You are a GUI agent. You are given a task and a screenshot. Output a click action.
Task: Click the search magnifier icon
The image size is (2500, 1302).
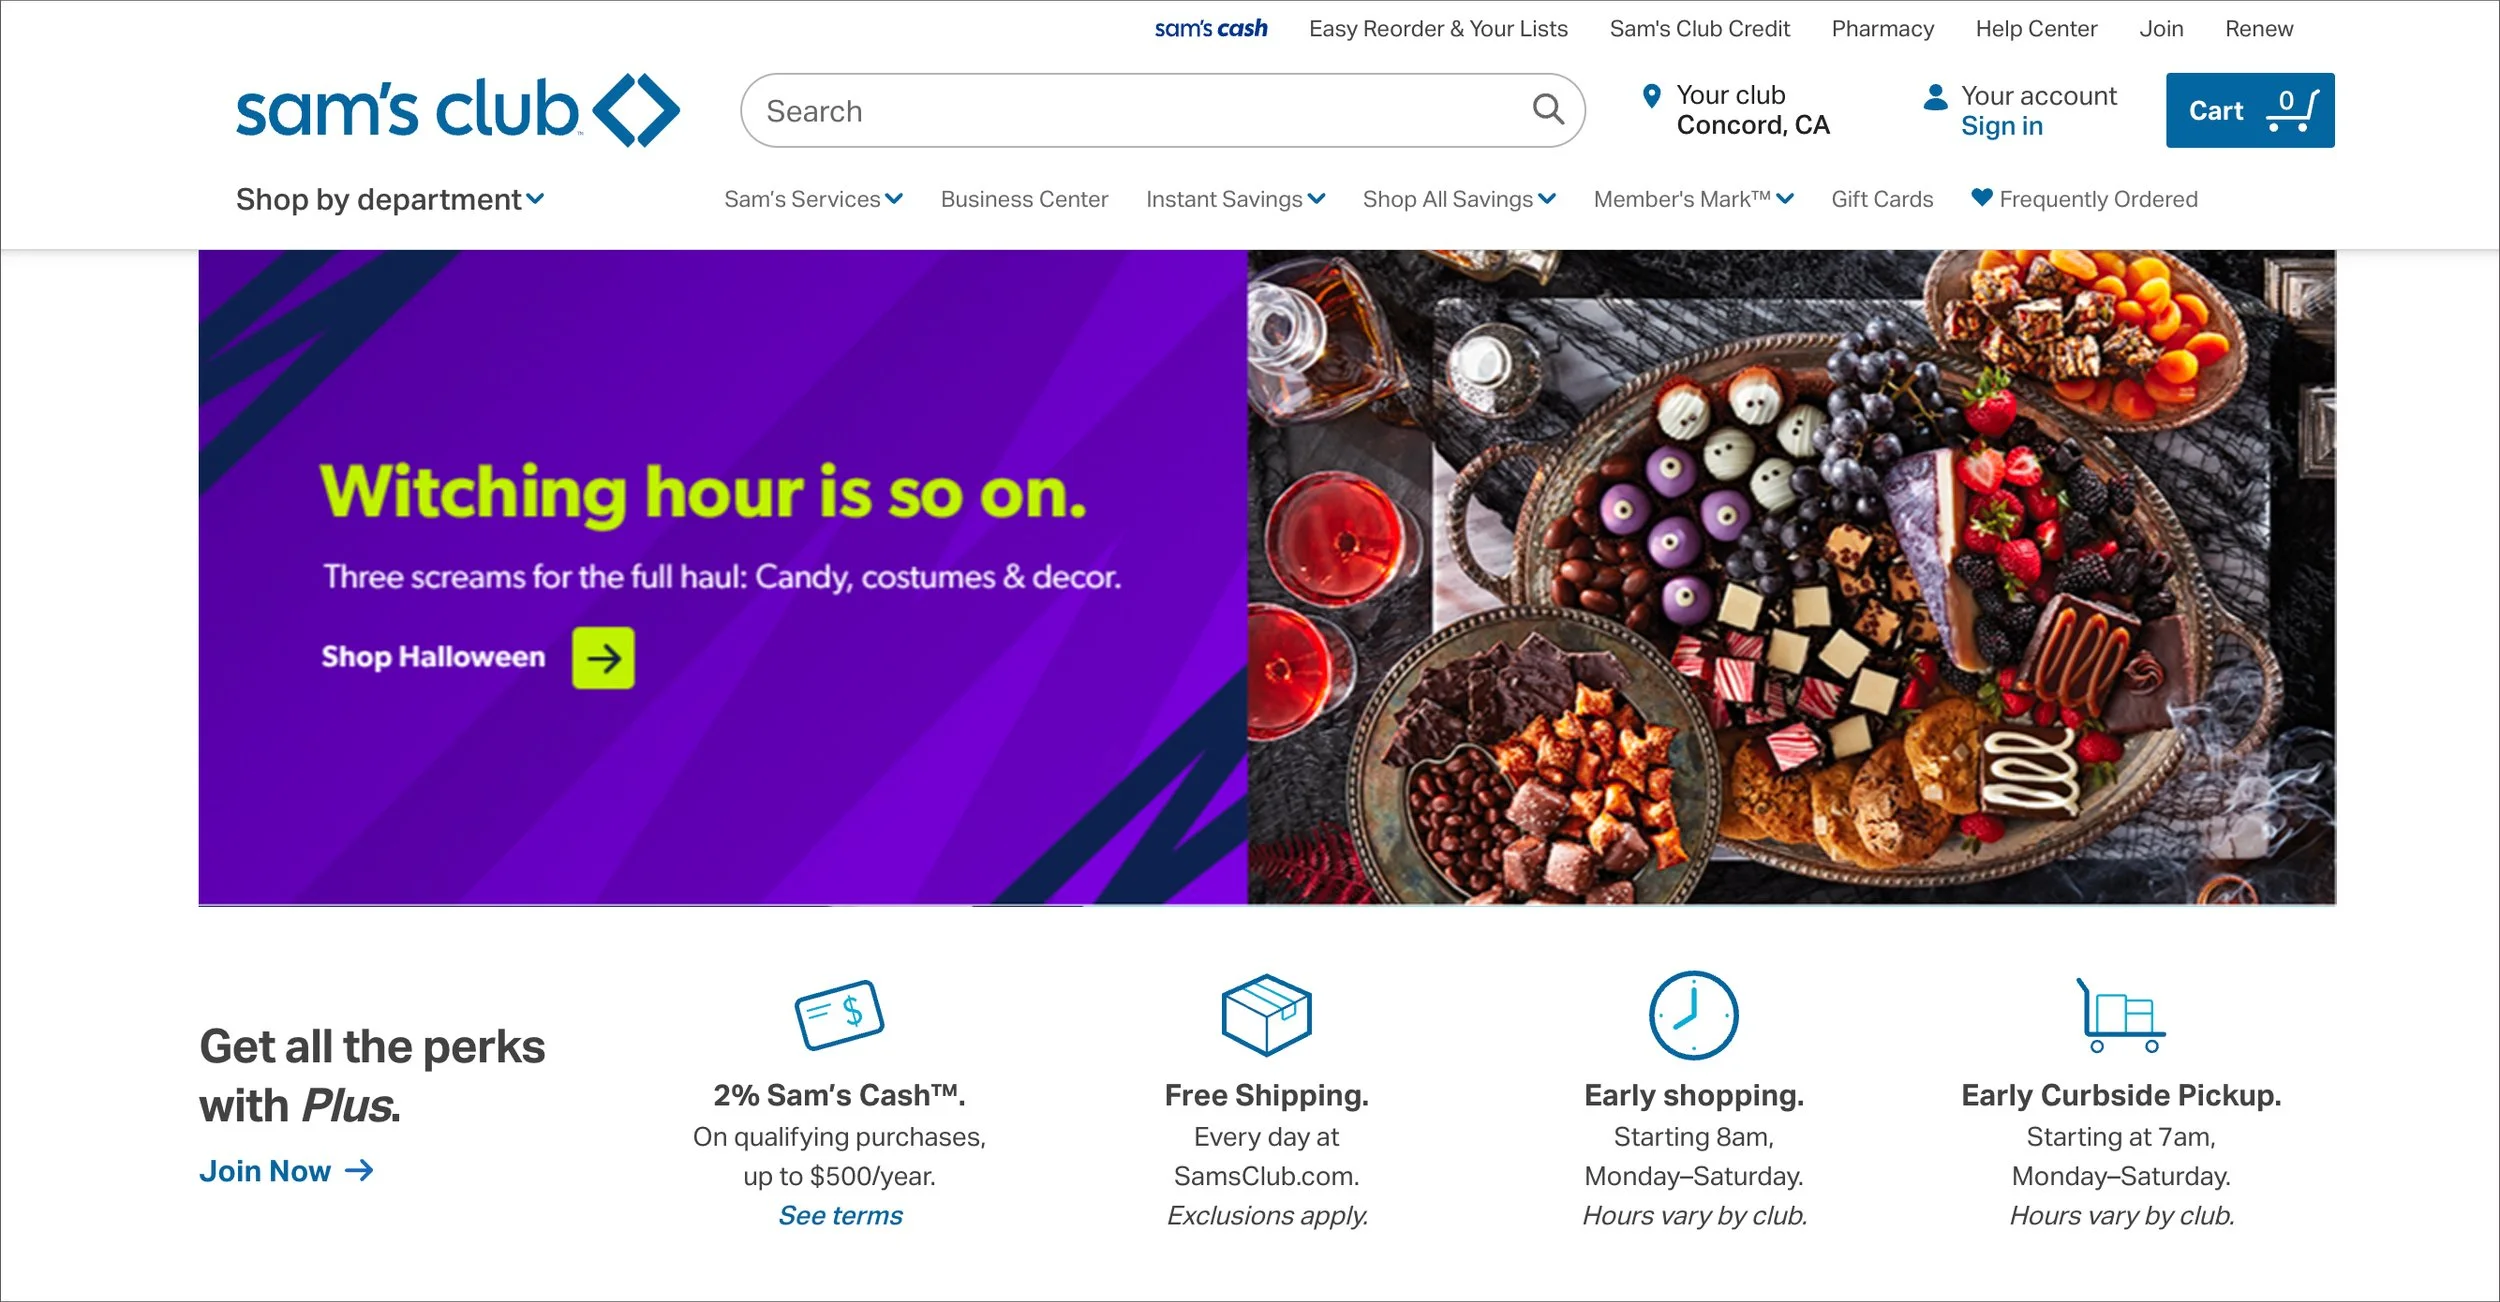click(x=1547, y=109)
